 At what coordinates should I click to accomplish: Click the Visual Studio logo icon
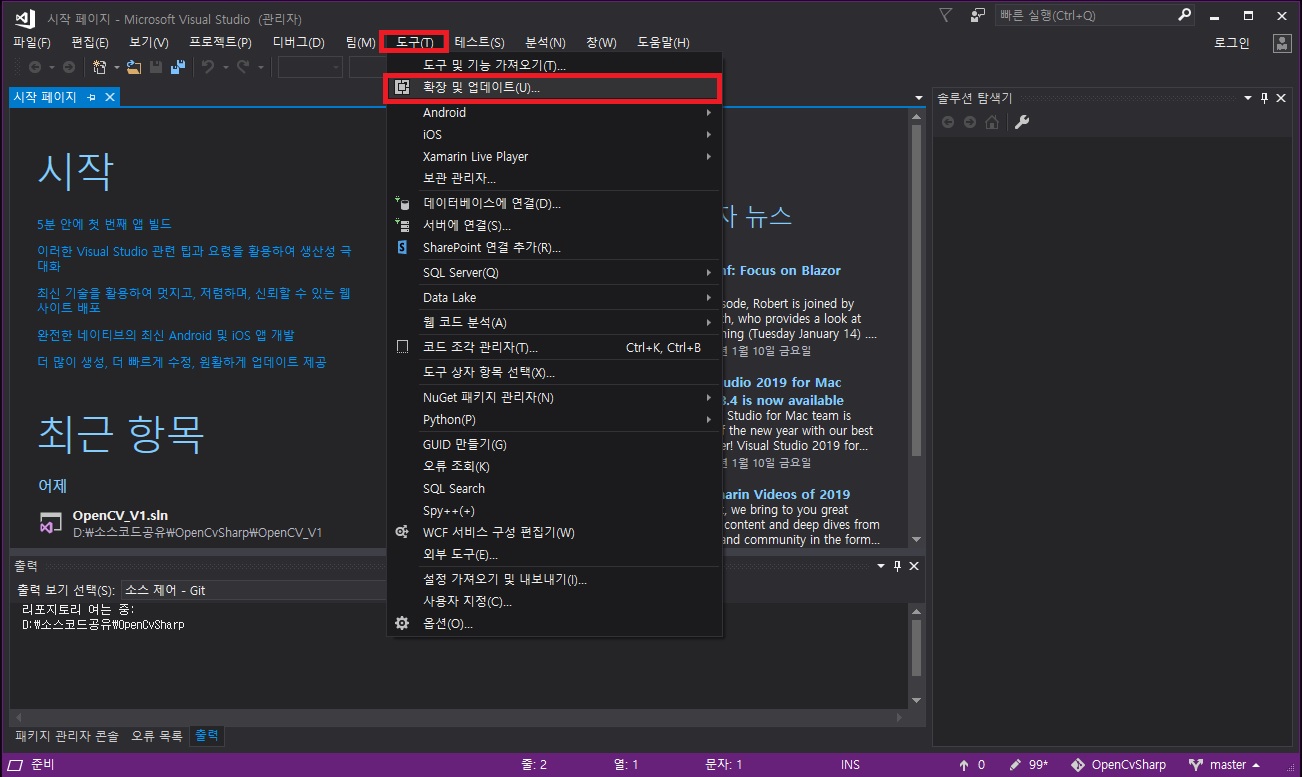[x=25, y=17]
